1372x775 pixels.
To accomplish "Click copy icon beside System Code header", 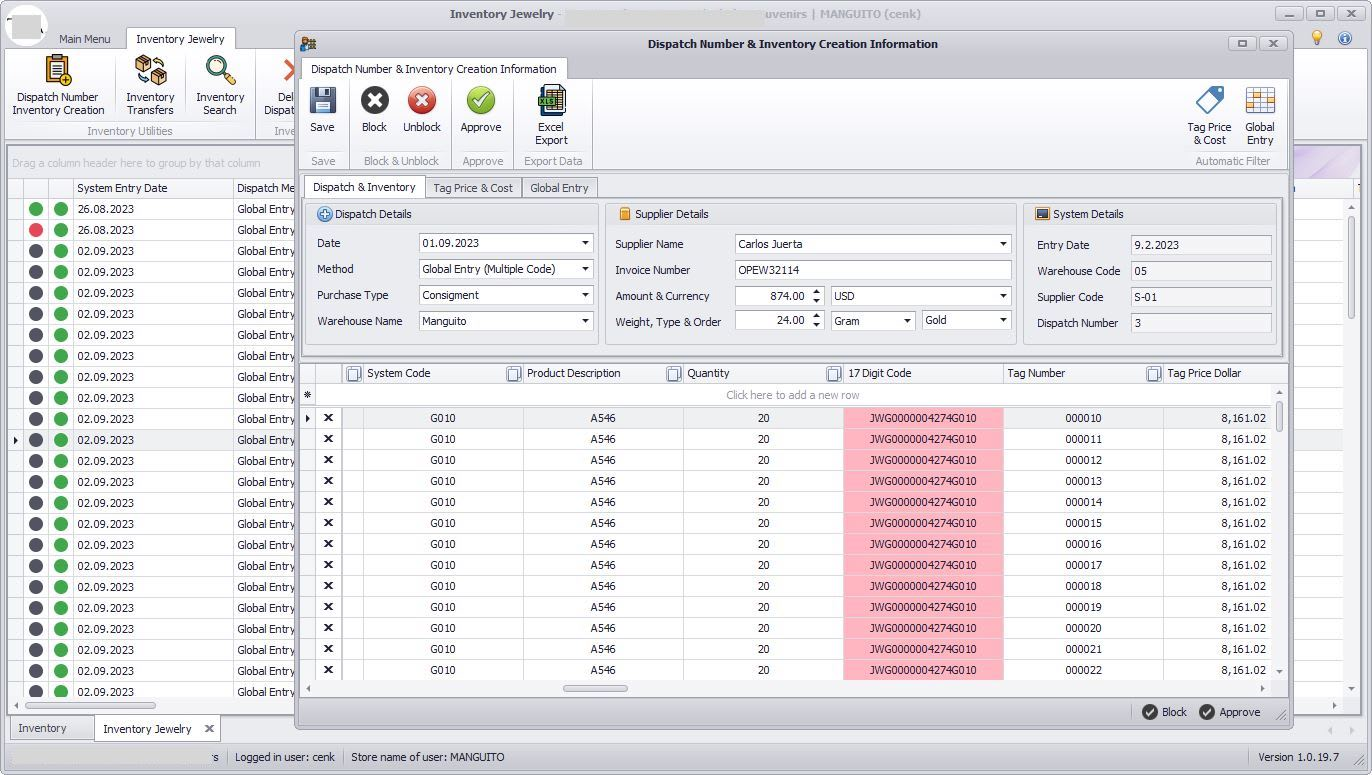I will click(353, 373).
